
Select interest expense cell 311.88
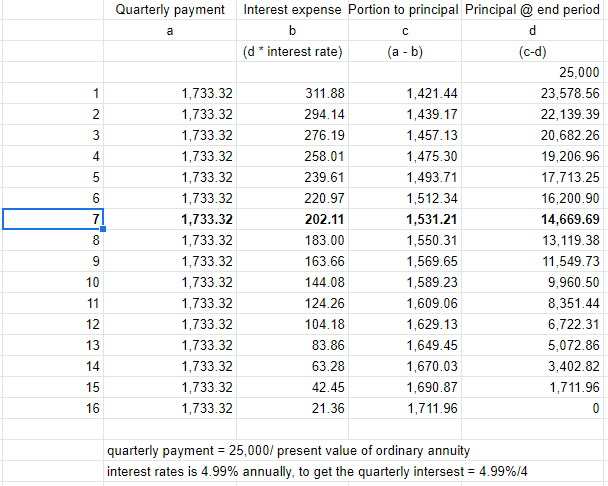pyautogui.click(x=292, y=93)
